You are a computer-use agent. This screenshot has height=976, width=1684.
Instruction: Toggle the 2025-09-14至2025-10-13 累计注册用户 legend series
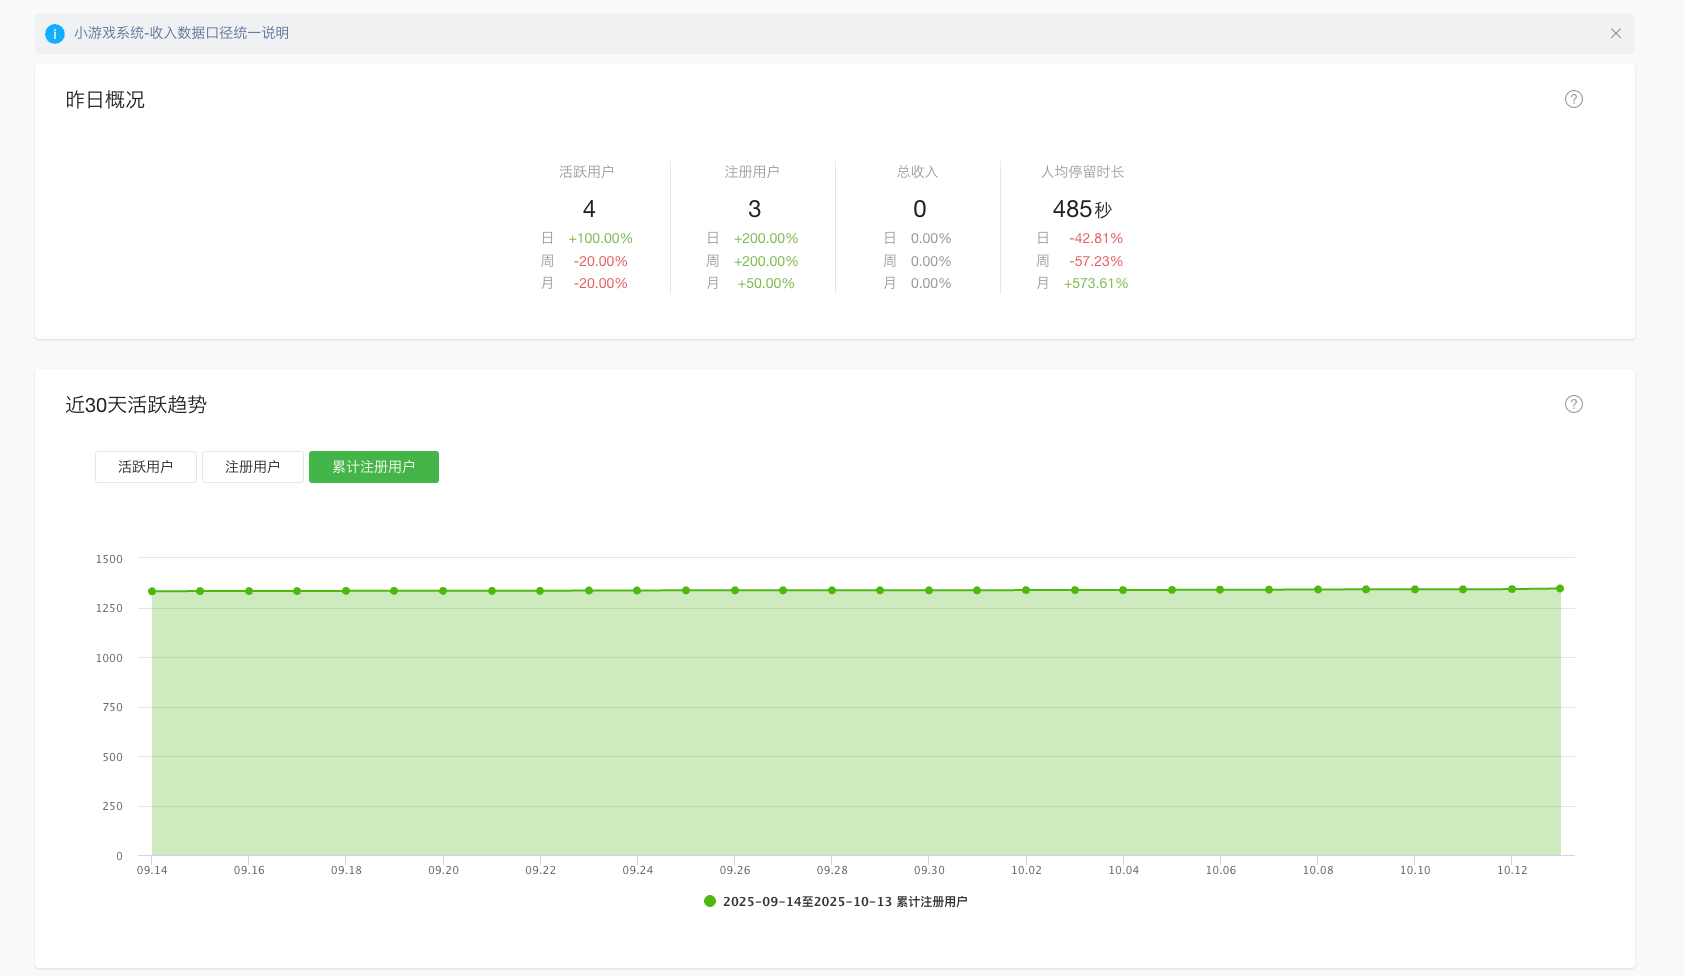pyautogui.click(x=836, y=901)
